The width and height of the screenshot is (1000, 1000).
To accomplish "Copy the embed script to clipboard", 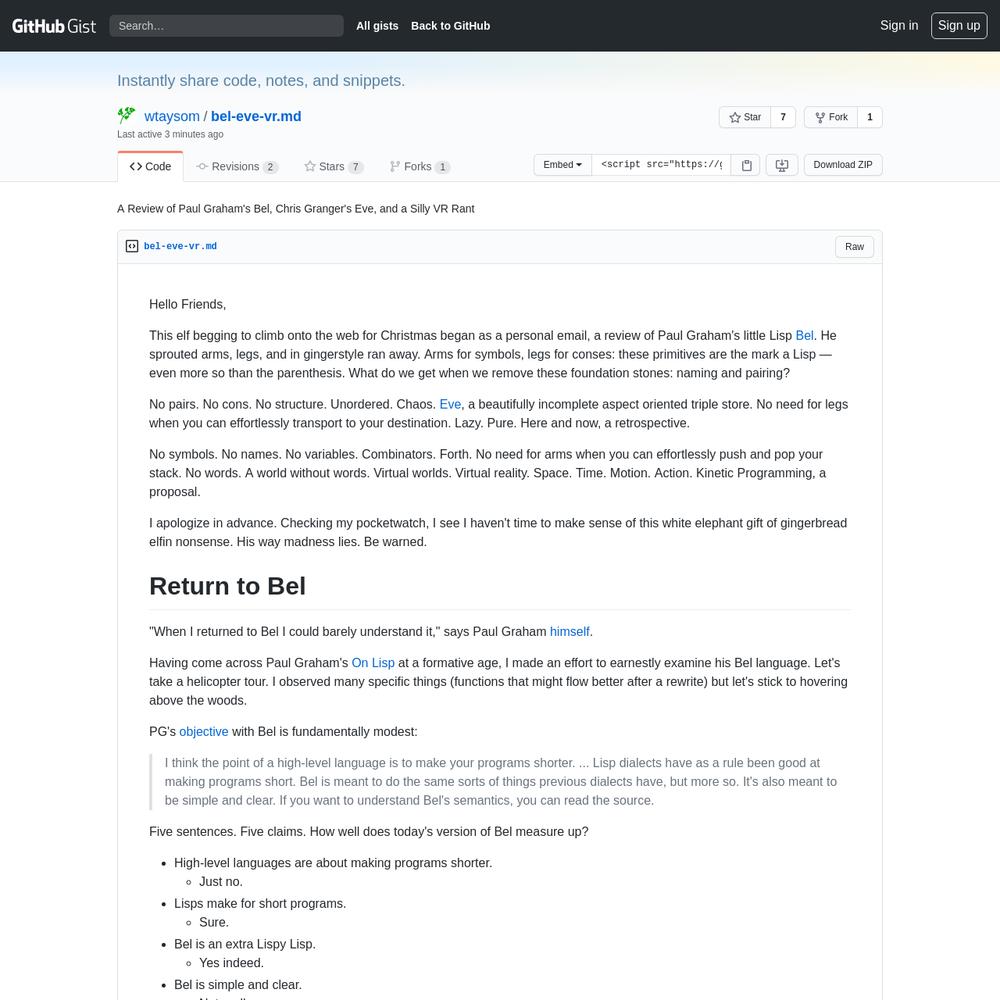I will click(746, 165).
